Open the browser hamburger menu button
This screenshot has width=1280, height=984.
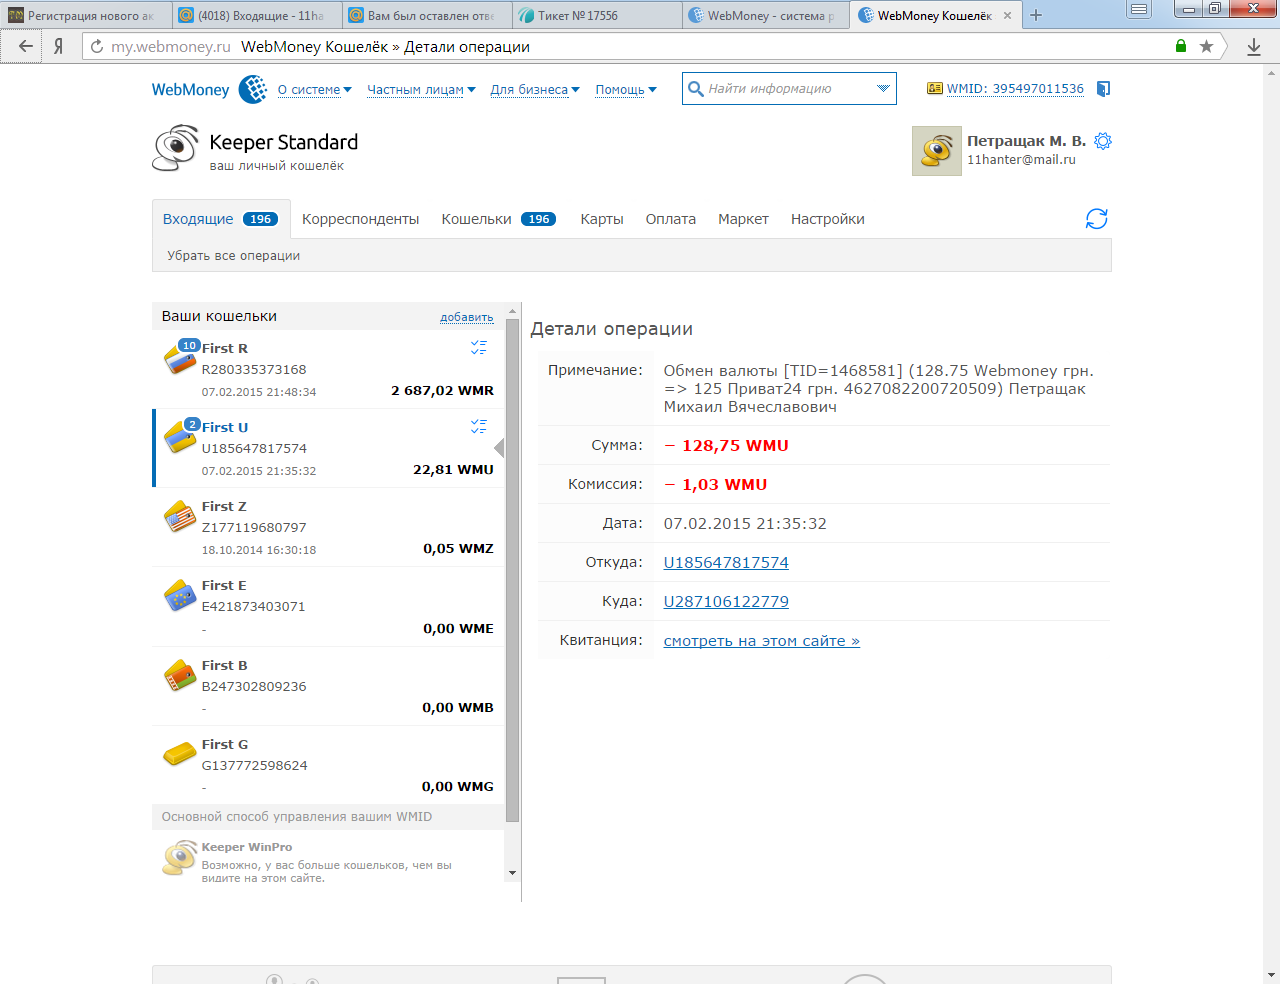(1138, 10)
